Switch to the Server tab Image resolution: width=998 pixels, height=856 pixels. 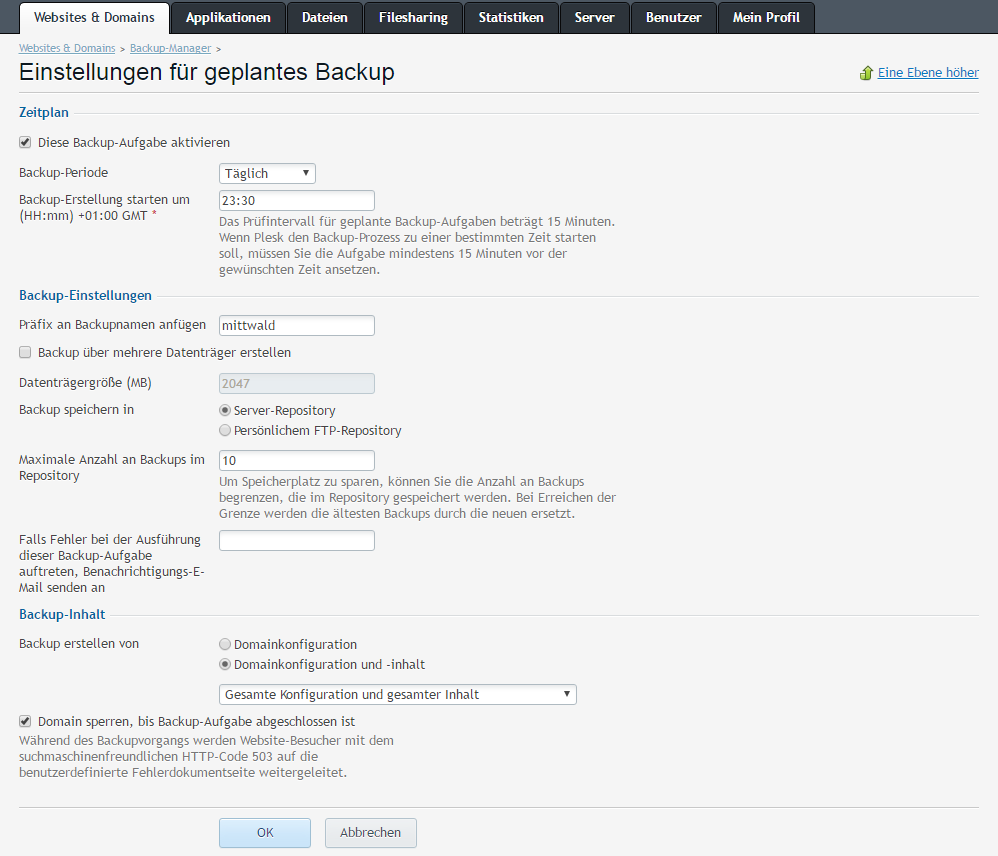click(594, 17)
